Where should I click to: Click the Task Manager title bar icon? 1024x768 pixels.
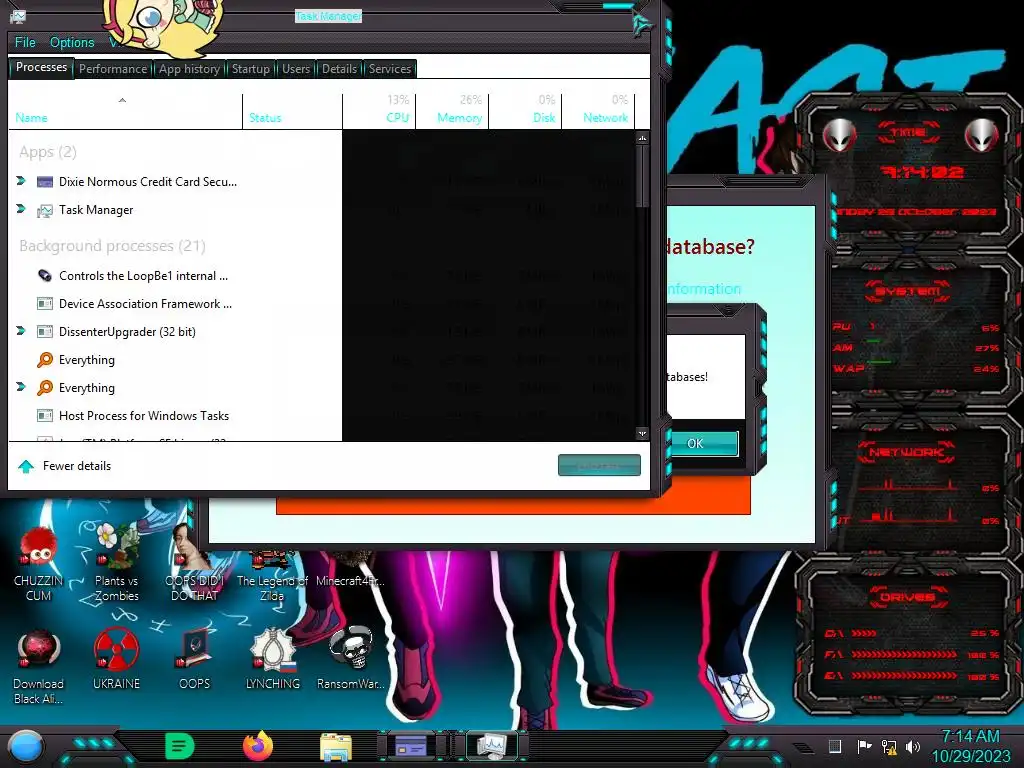coord(18,16)
